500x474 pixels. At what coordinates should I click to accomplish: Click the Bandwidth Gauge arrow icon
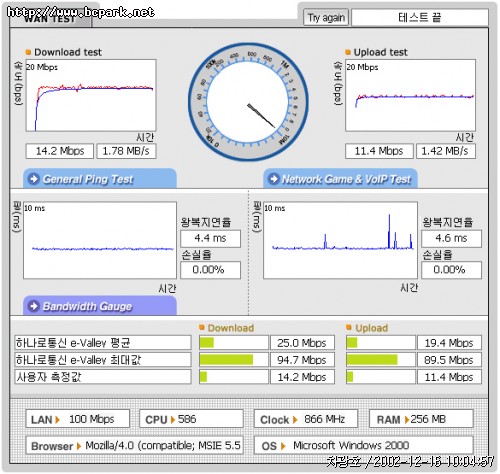coord(34,306)
